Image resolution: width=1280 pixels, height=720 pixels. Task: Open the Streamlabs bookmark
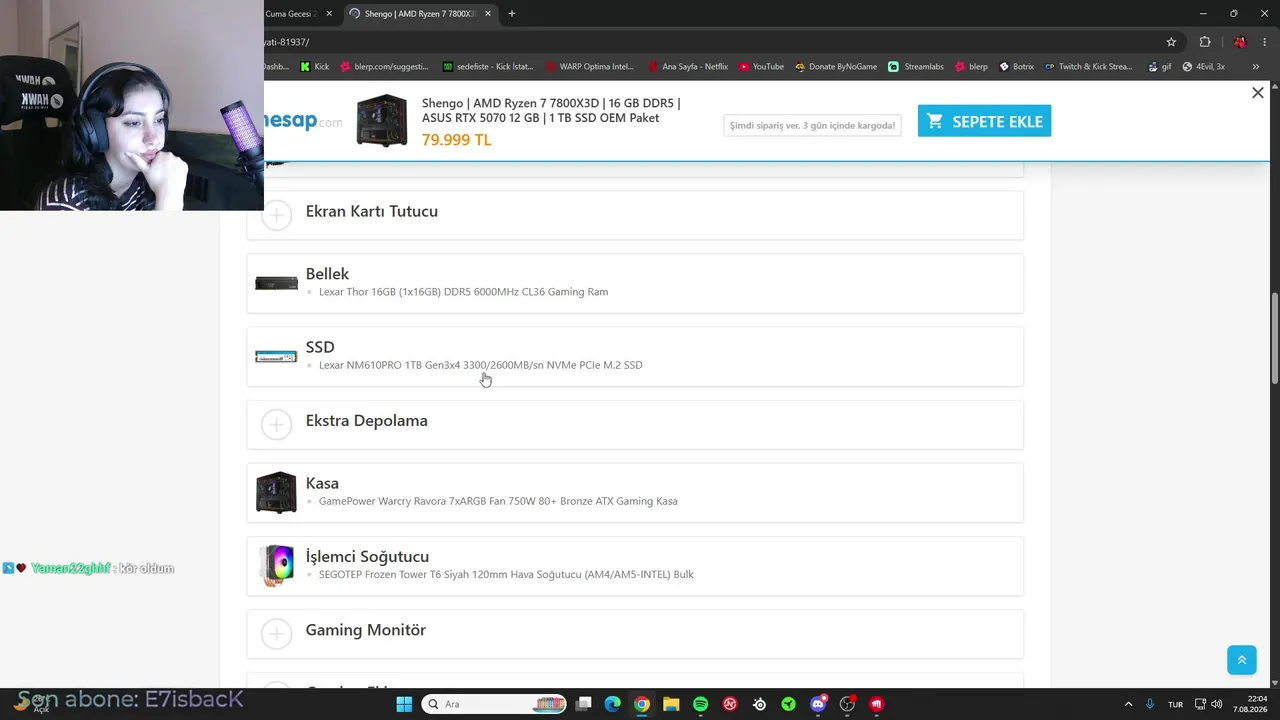pyautogui.click(x=916, y=67)
